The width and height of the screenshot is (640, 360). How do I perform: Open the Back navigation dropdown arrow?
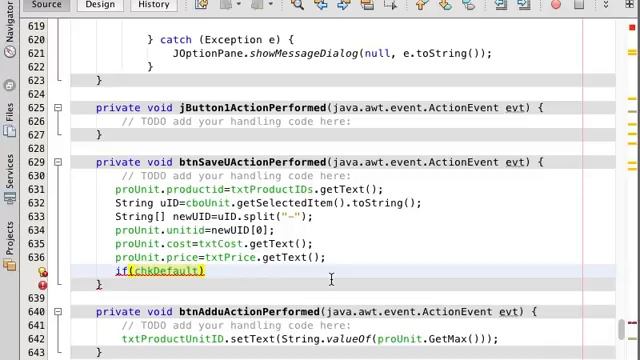click(x=239, y=4)
